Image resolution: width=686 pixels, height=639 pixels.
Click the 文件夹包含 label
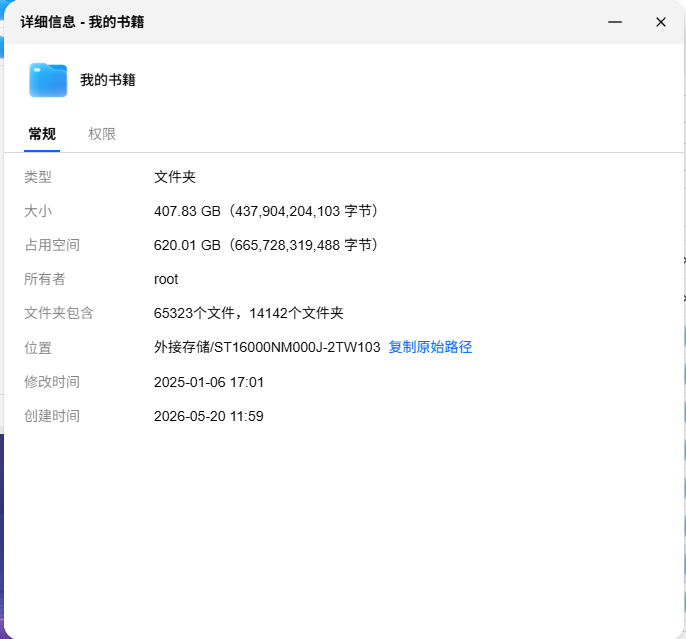tap(59, 313)
